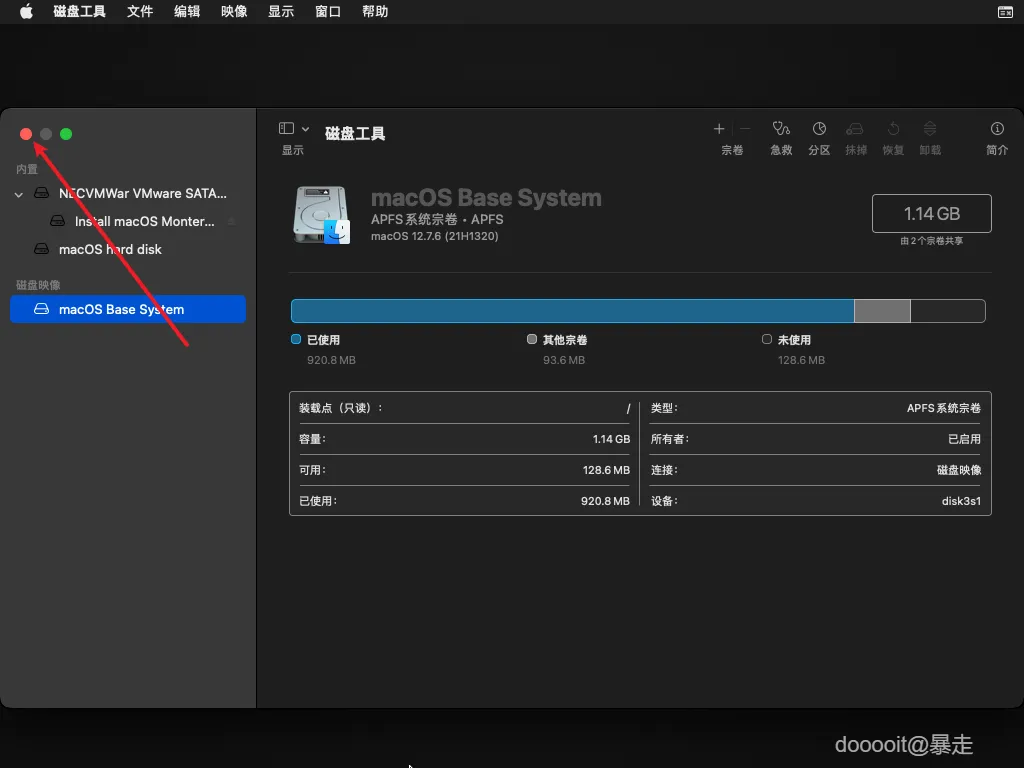Add a volume with the plus icon
Viewport: 1024px width, 768px height.
719,129
